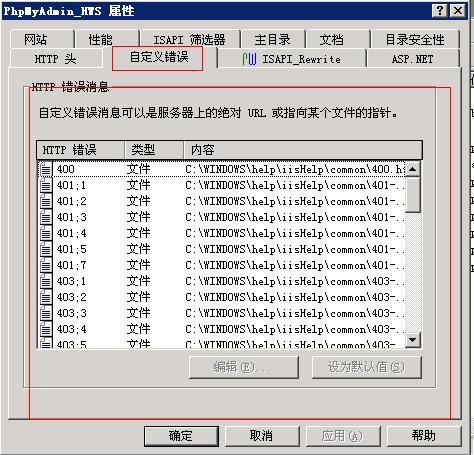Click the file icon of the 401;1 row
This screenshot has height=455, width=474.
[x=46, y=185]
